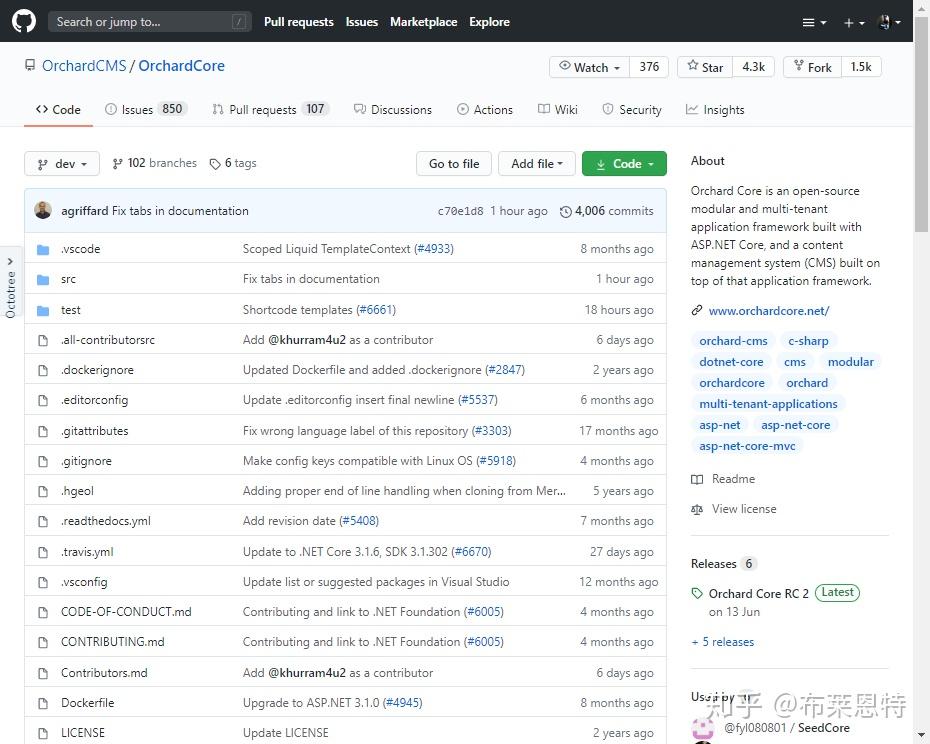Image resolution: width=930 pixels, height=744 pixels.
Task: Open Pull requests in top navigation
Action: 298,22
